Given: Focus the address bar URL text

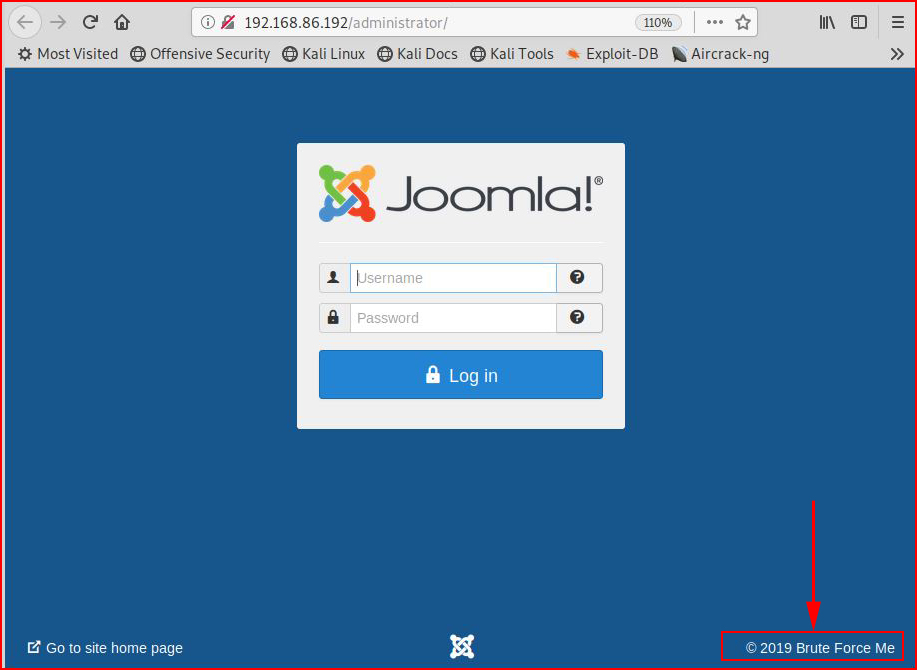Looking at the screenshot, I should point(346,23).
